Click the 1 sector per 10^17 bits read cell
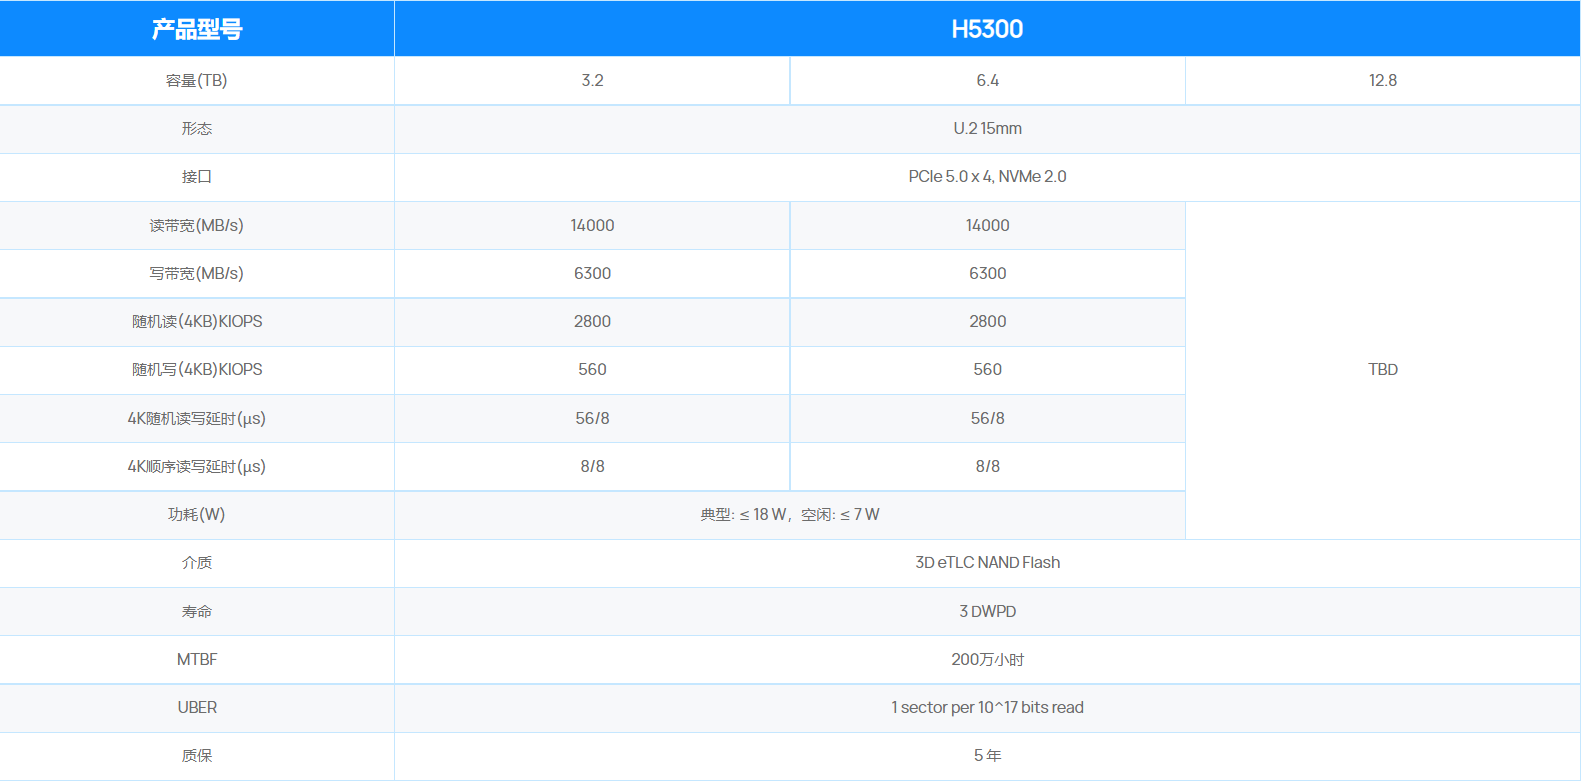1581x781 pixels. click(987, 708)
